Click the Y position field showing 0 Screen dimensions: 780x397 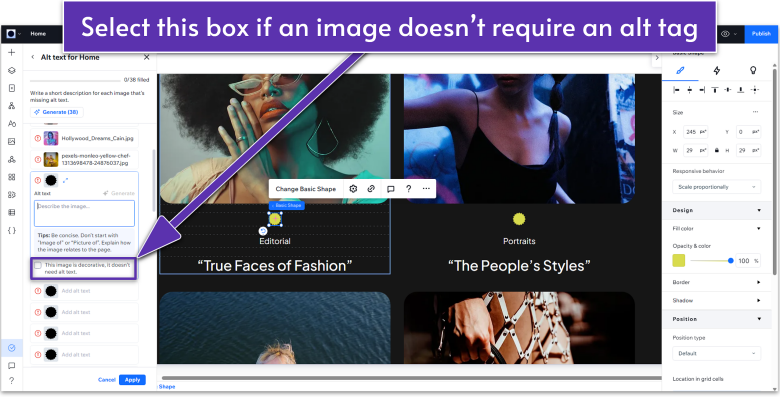[x=748, y=132]
